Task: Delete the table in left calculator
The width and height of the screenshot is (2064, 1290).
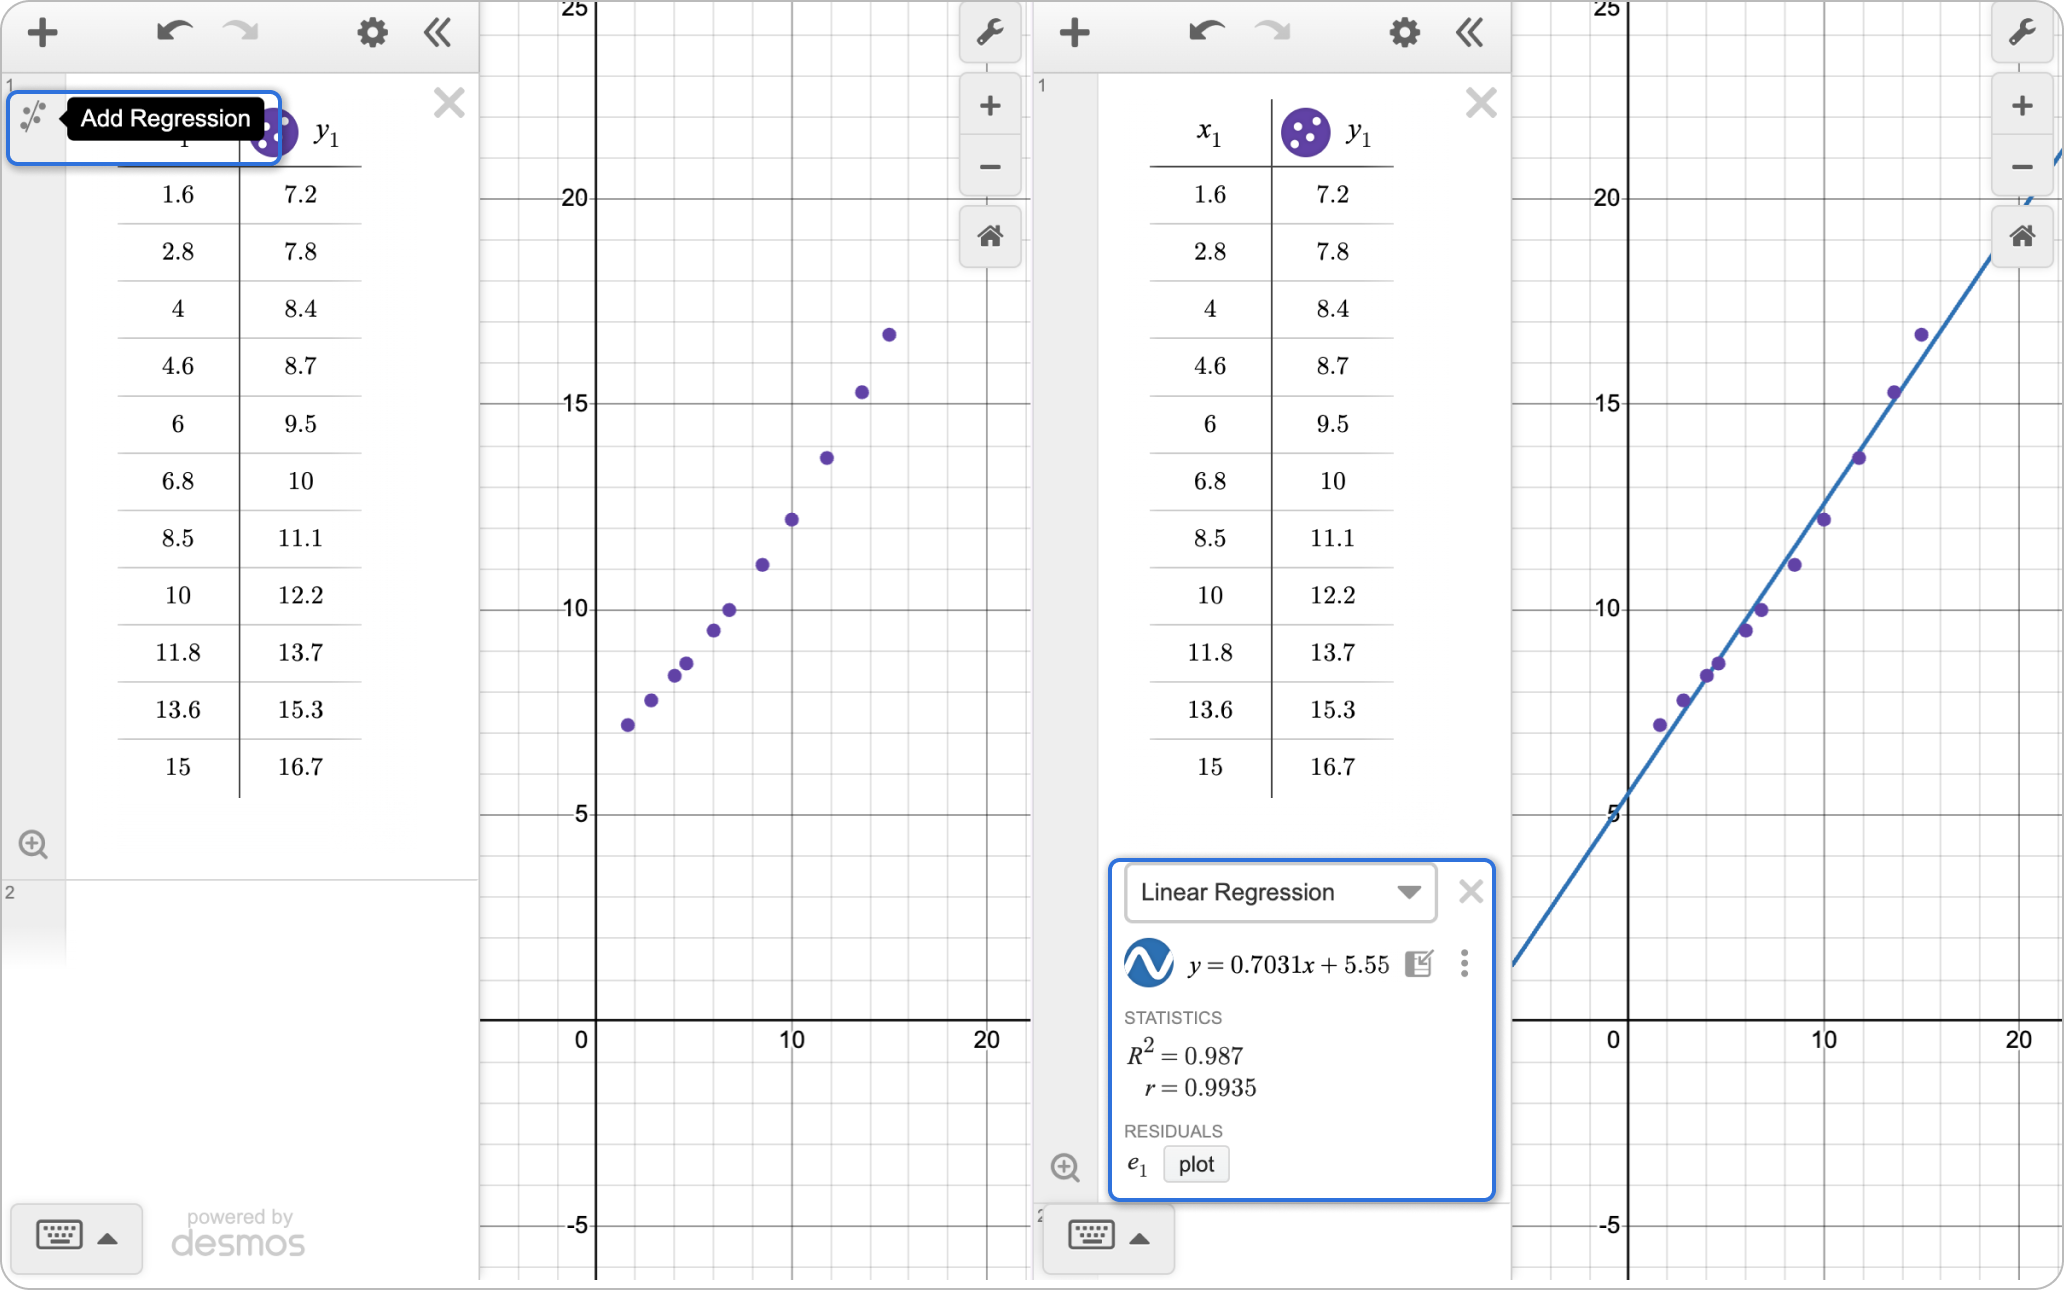Action: click(x=449, y=103)
